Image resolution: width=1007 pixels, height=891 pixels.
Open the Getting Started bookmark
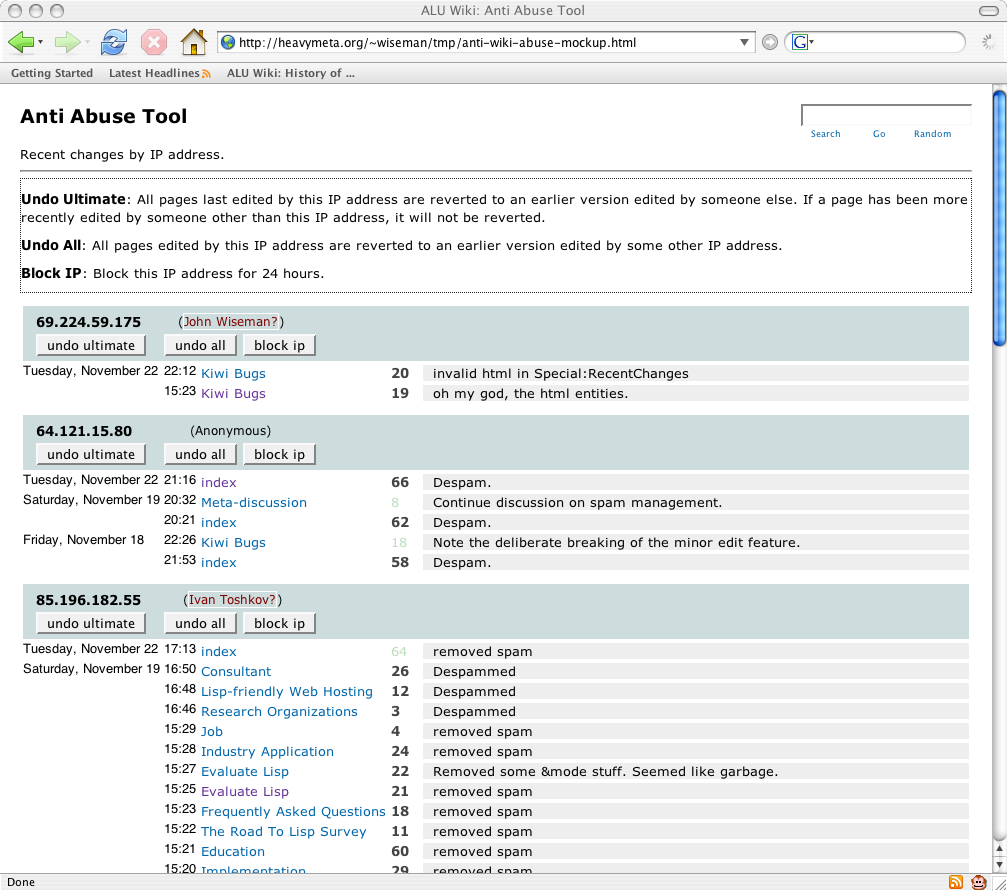52,73
